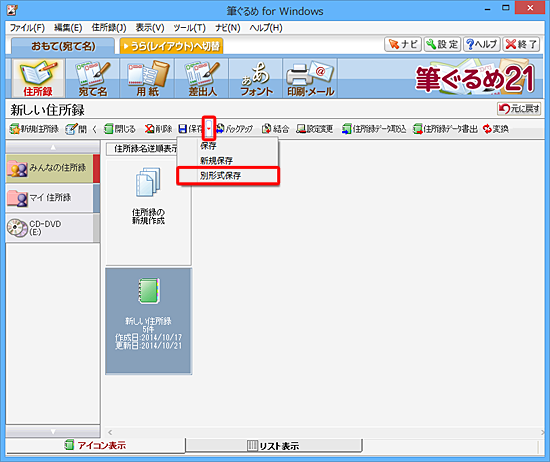The image size is (550, 462).
Task: Click the folder list scroll-up arrow
Action: [53, 147]
